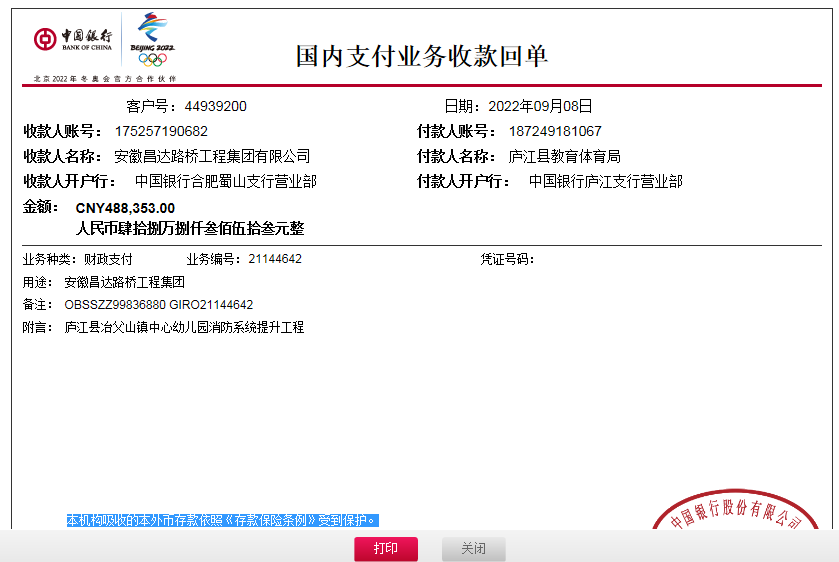Click payee name 安徽昌达路桥工程集团有限公司
Image resolution: width=839 pixels, height=562 pixels.
click(212, 156)
